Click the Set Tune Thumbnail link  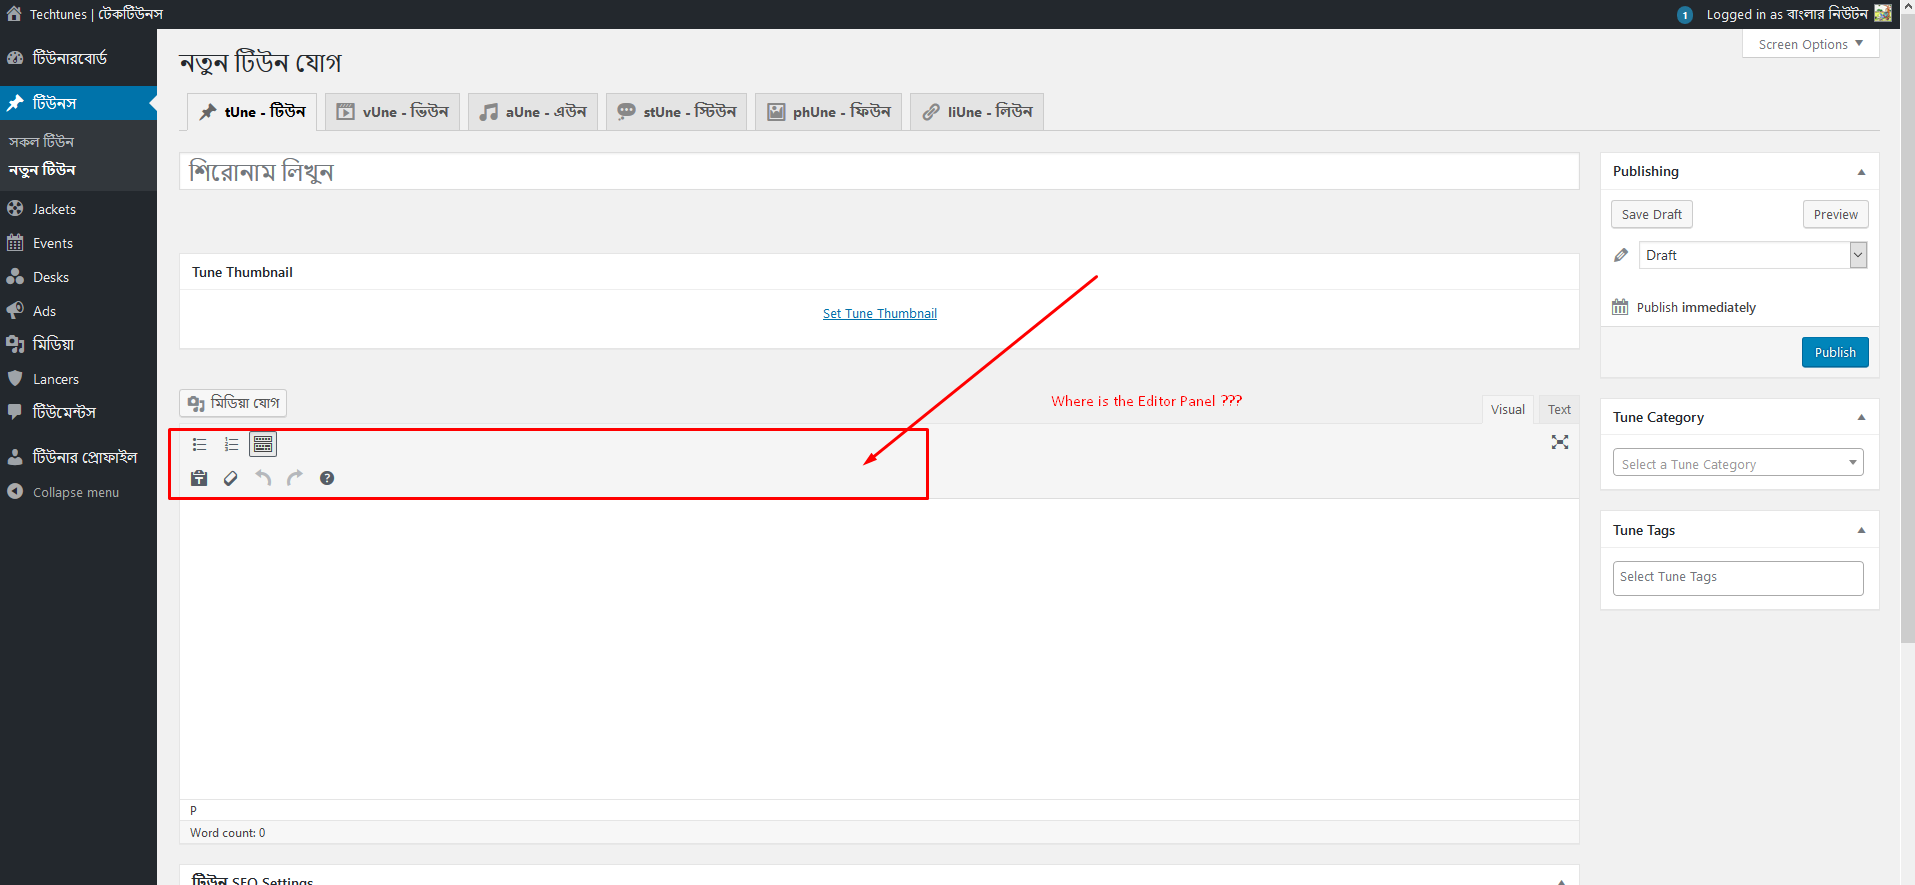tap(880, 313)
